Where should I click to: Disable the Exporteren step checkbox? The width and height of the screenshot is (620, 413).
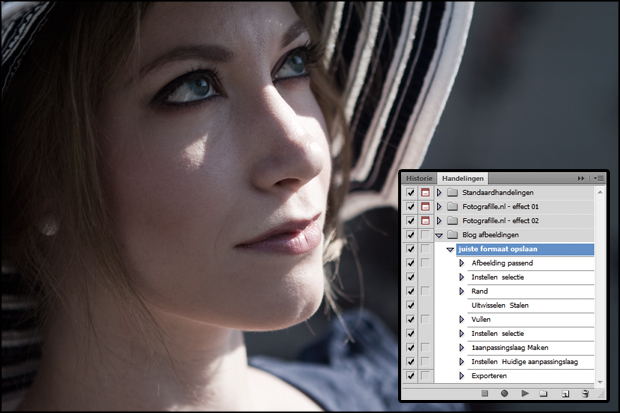point(410,376)
